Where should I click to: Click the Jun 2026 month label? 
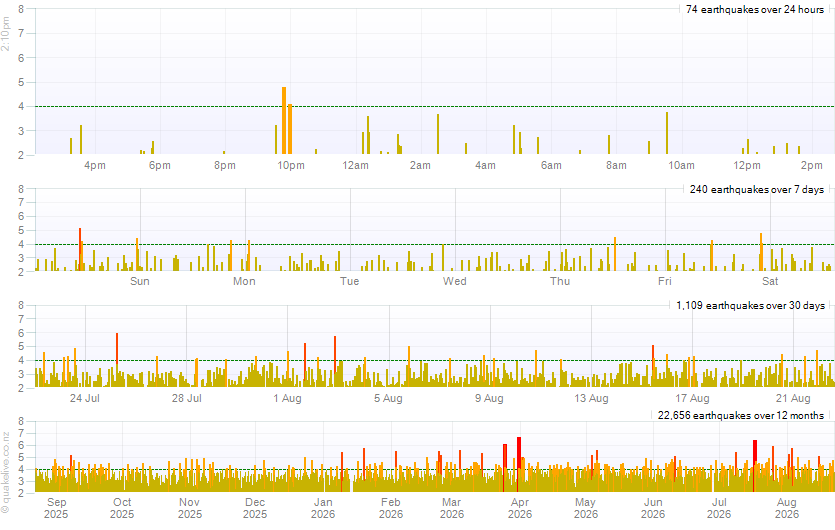[653, 508]
